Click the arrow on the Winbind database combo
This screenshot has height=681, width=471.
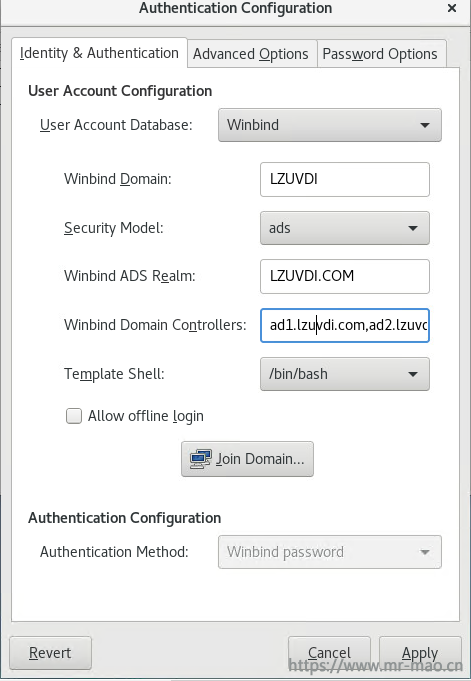click(425, 125)
